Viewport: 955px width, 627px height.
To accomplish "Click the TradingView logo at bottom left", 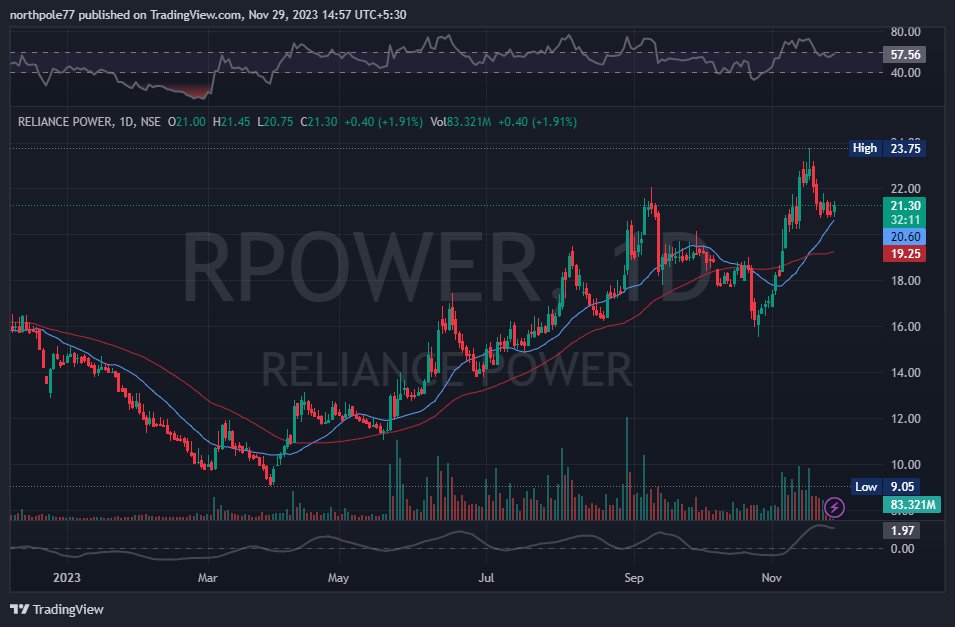I will (x=57, y=609).
